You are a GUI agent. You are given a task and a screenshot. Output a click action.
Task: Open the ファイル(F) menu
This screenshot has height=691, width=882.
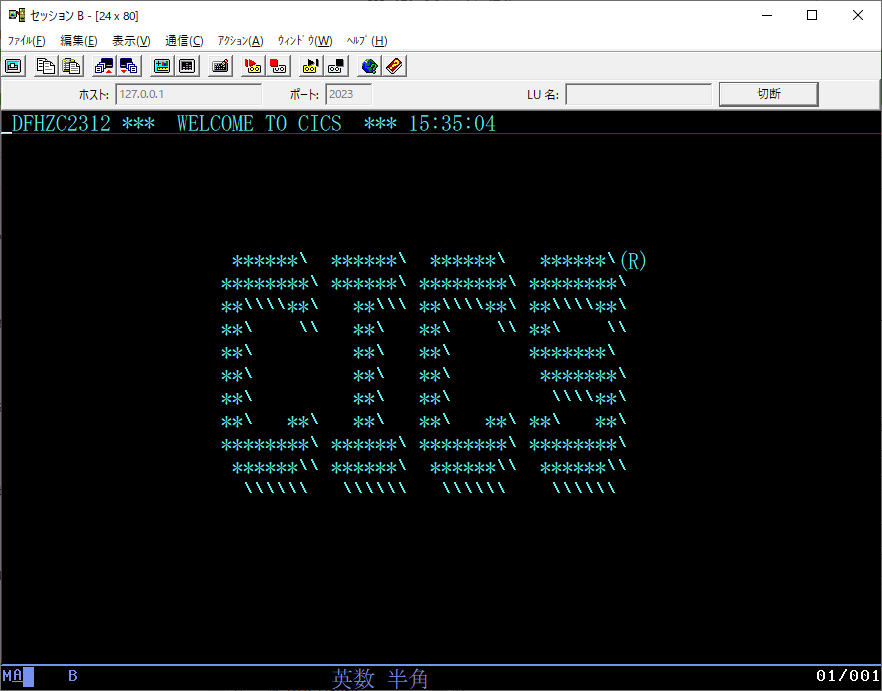26,41
